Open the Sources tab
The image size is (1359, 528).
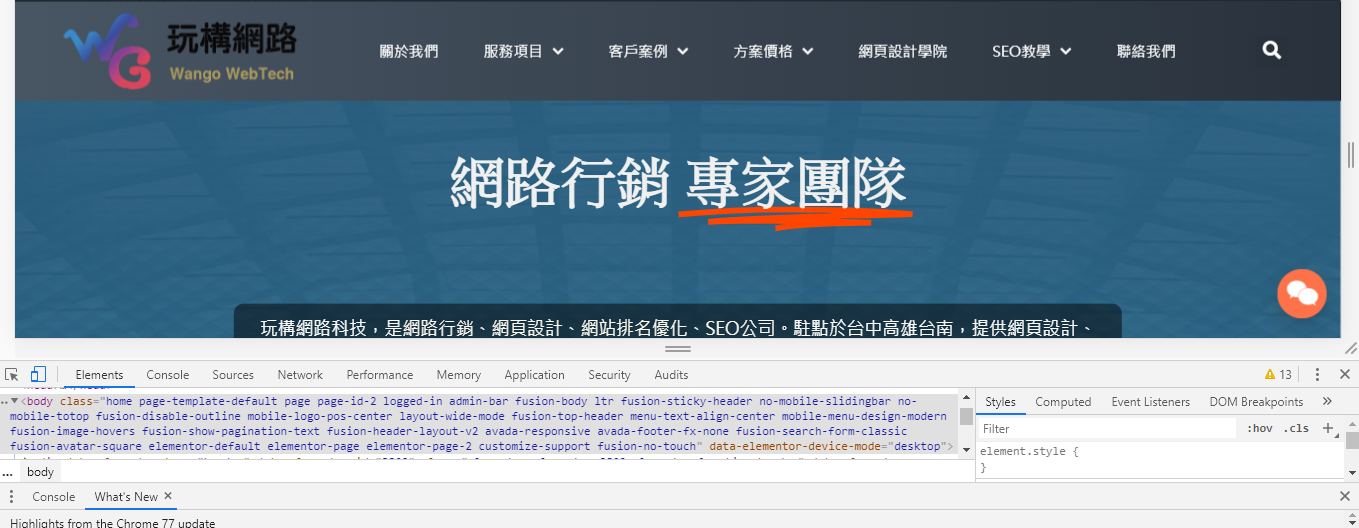[x=233, y=375]
